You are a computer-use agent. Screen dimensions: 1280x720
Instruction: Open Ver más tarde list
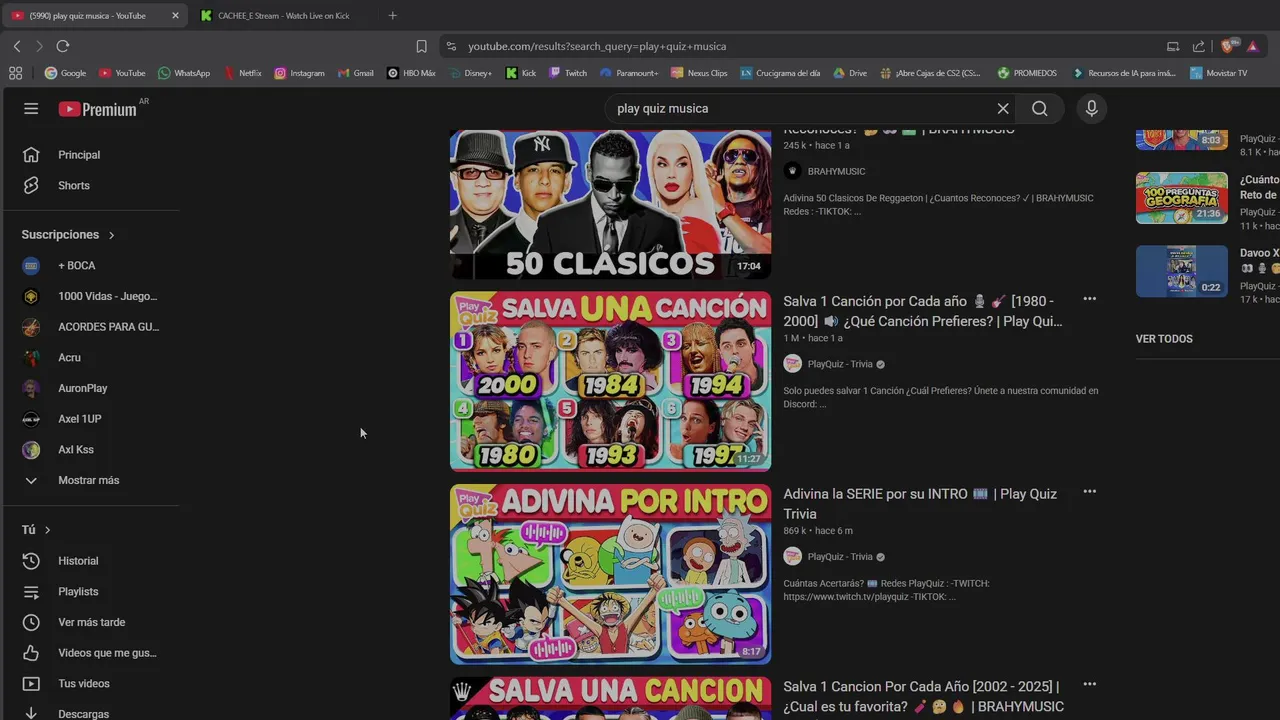tap(90, 622)
